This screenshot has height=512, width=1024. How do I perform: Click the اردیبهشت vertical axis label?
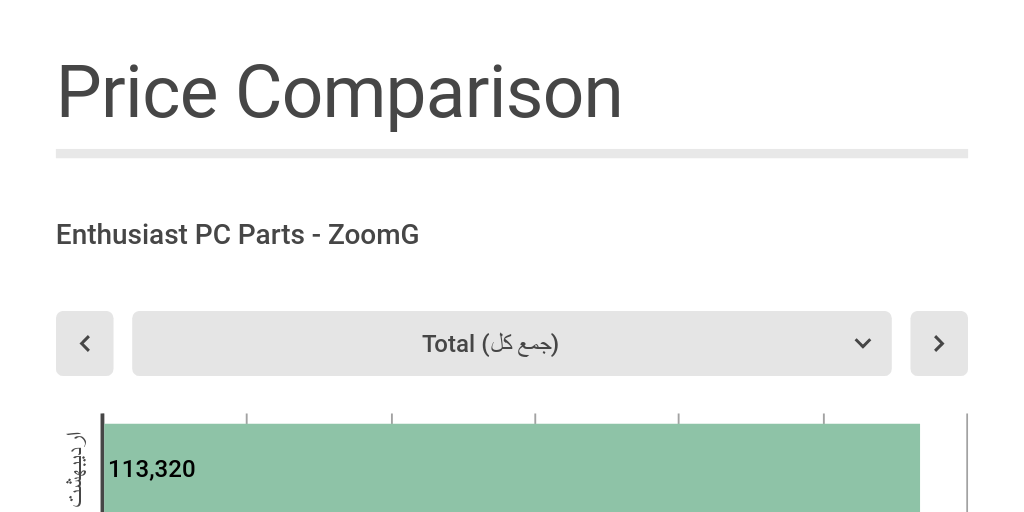tap(76, 468)
